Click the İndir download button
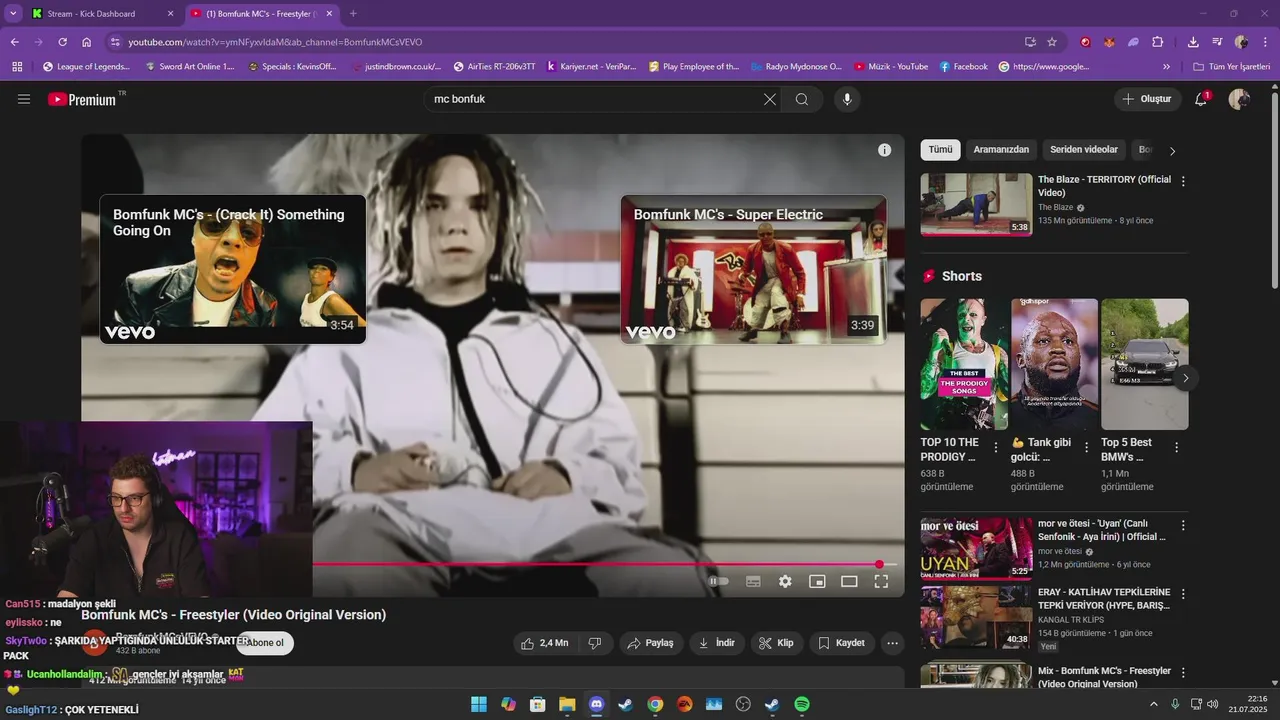This screenshot has height=720, width=1280. tap(718, 643)
